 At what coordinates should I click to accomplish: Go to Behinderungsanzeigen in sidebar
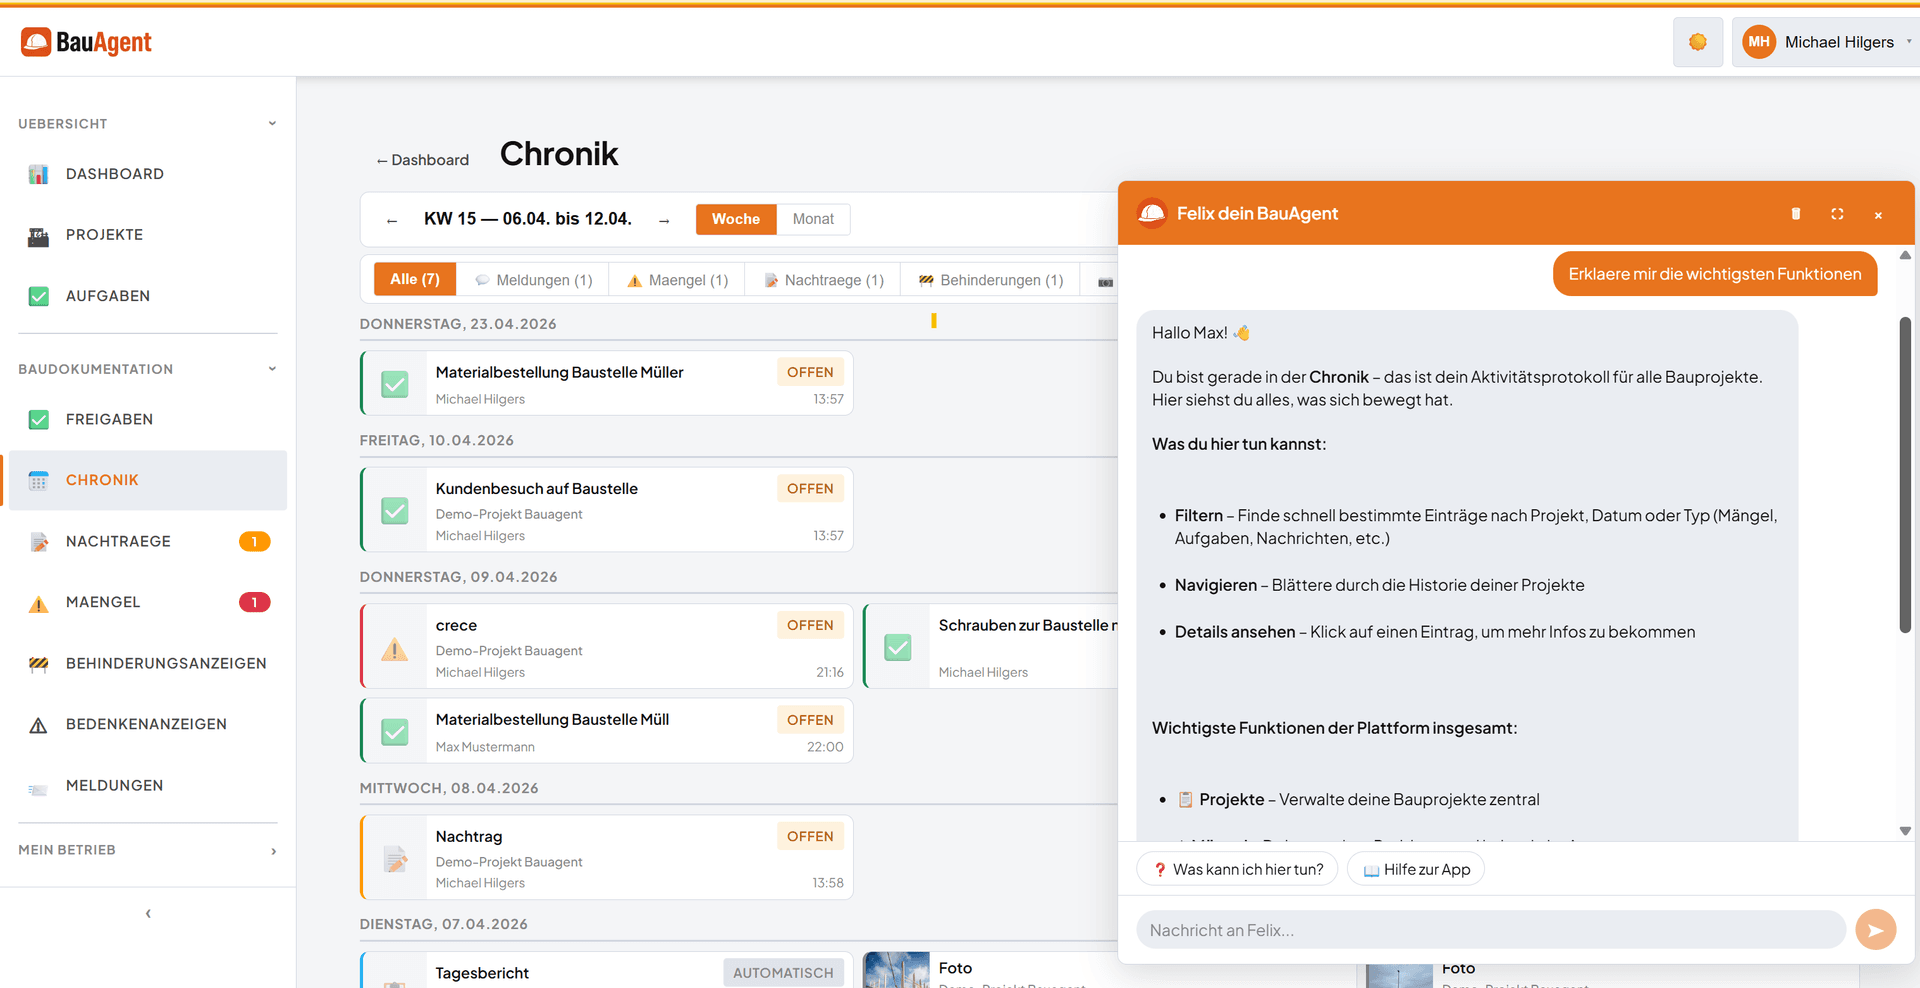point(166,663)
